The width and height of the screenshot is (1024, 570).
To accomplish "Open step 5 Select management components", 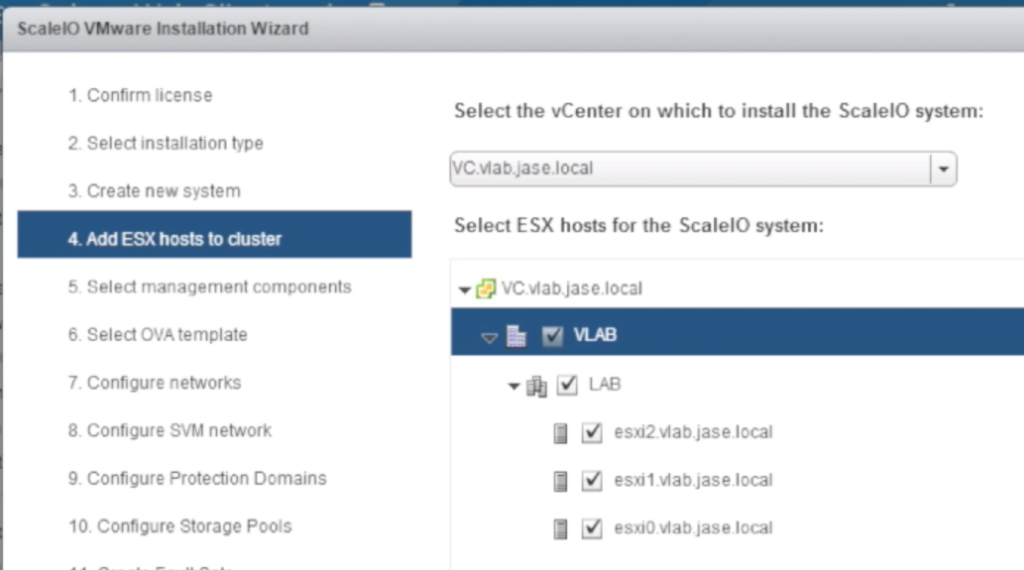I will [x=209, y=287].
